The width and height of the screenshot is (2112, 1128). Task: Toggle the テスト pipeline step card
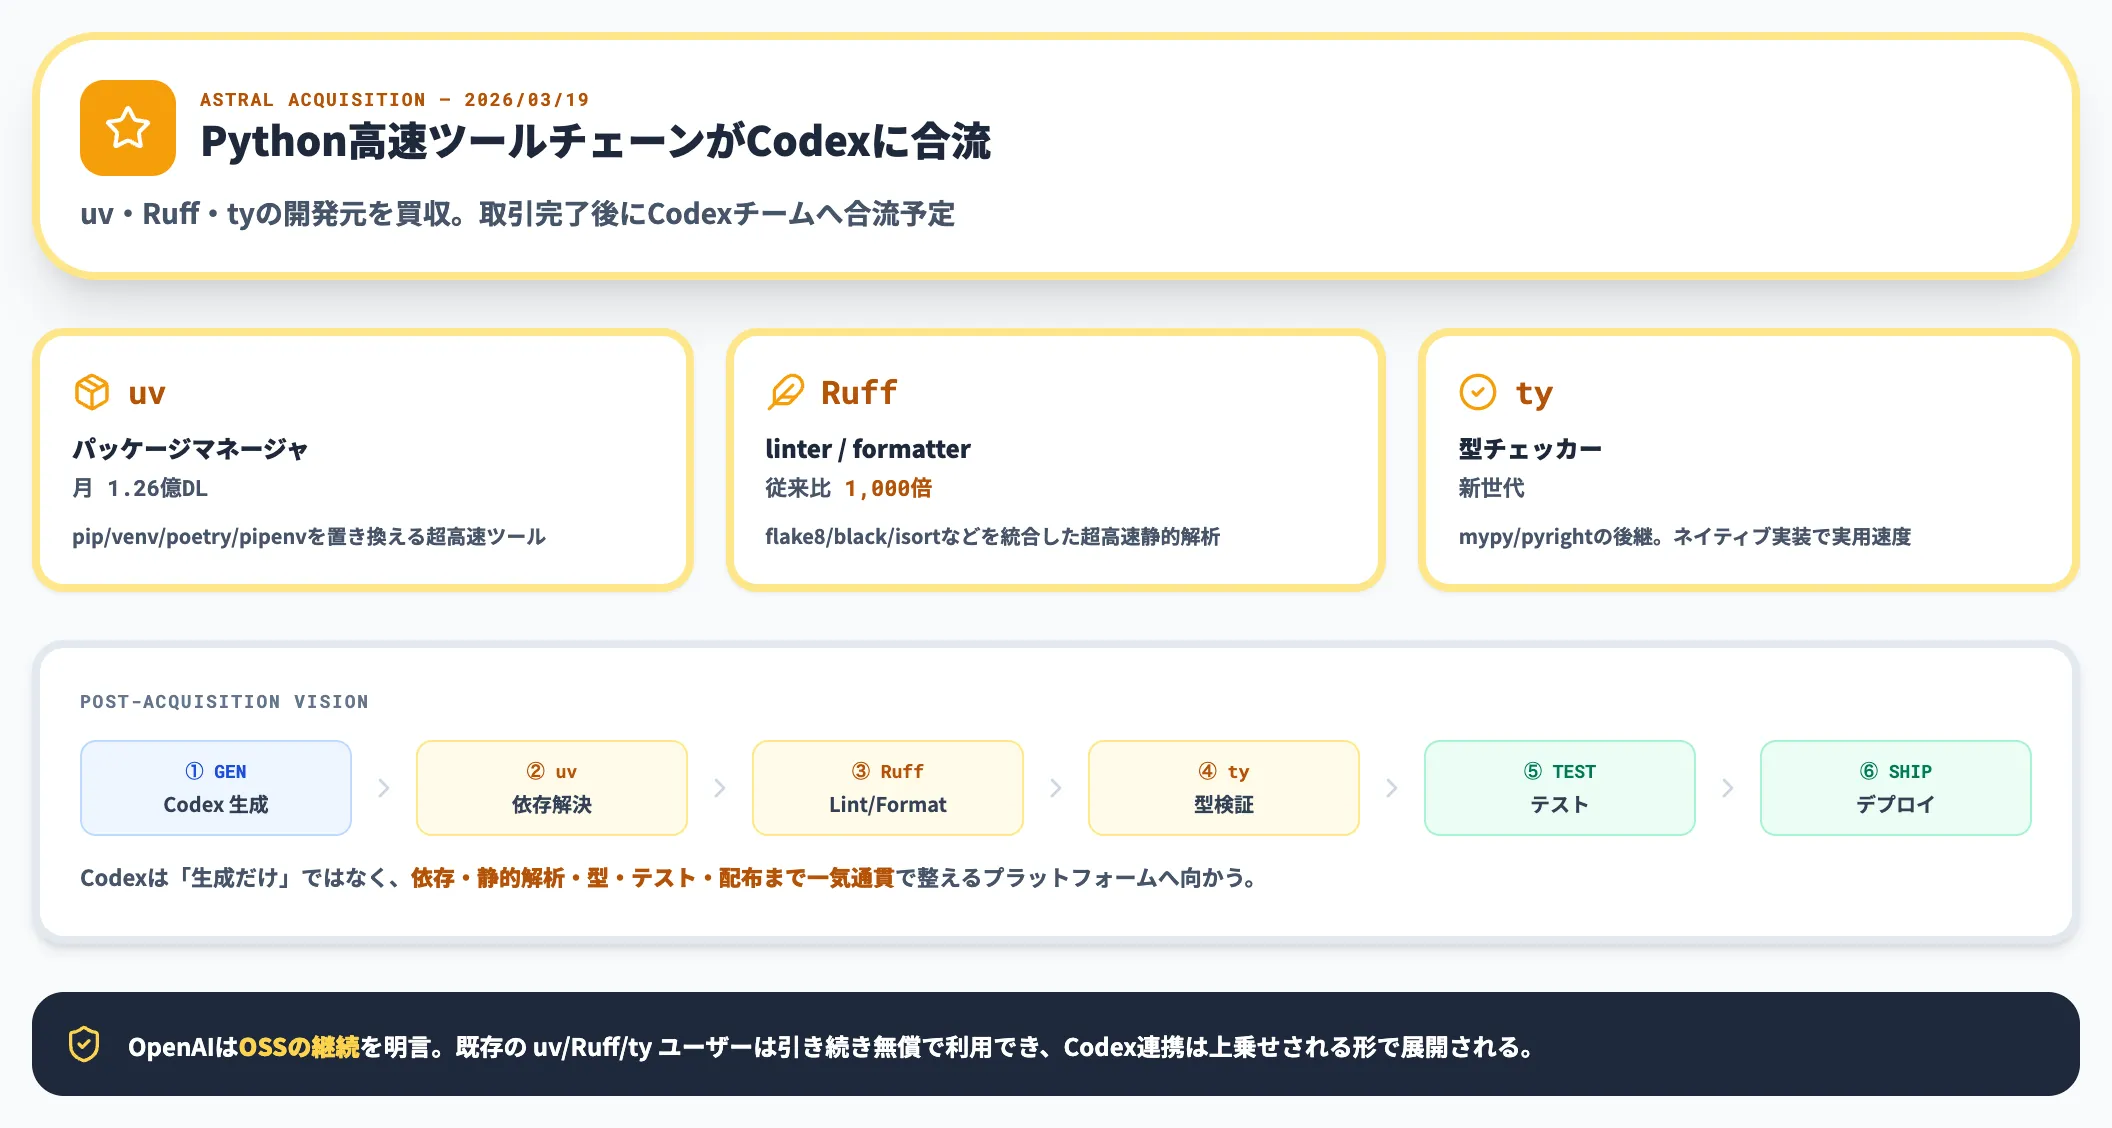tap(1558, 788)
